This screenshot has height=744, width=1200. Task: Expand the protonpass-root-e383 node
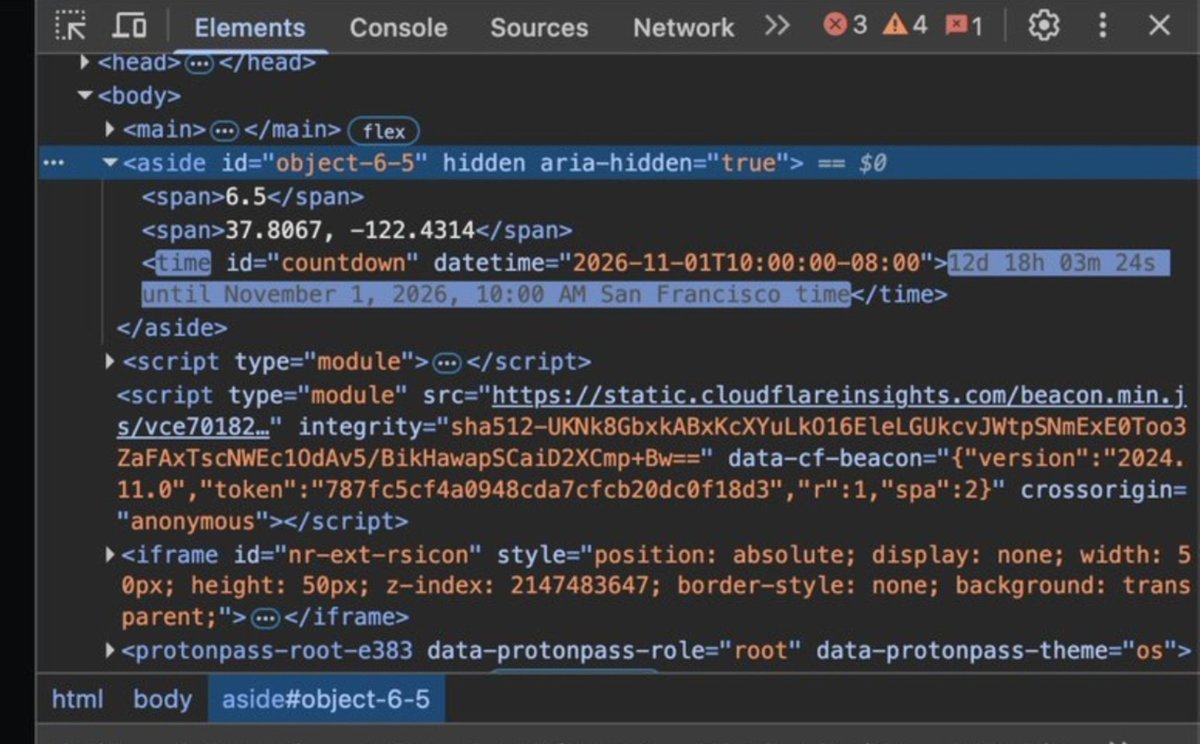(x=110, y=651)
